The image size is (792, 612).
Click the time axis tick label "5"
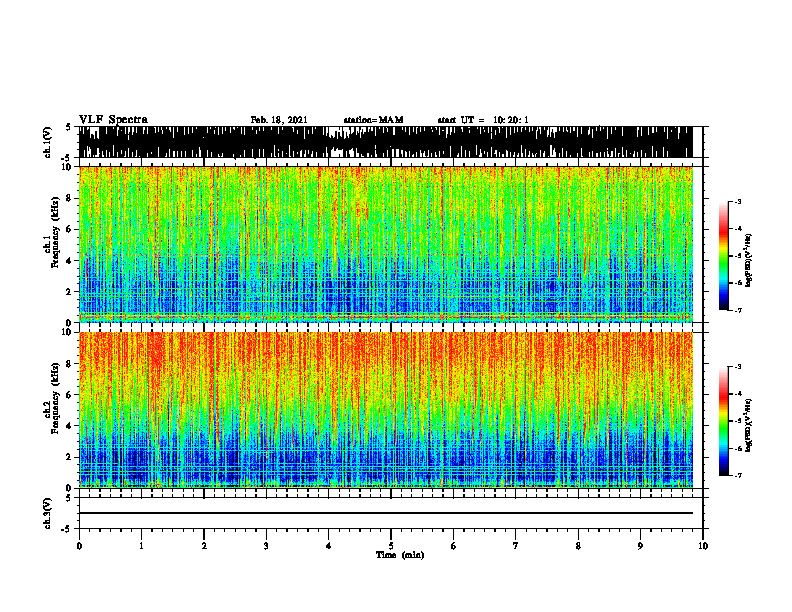tap(391, 546)
